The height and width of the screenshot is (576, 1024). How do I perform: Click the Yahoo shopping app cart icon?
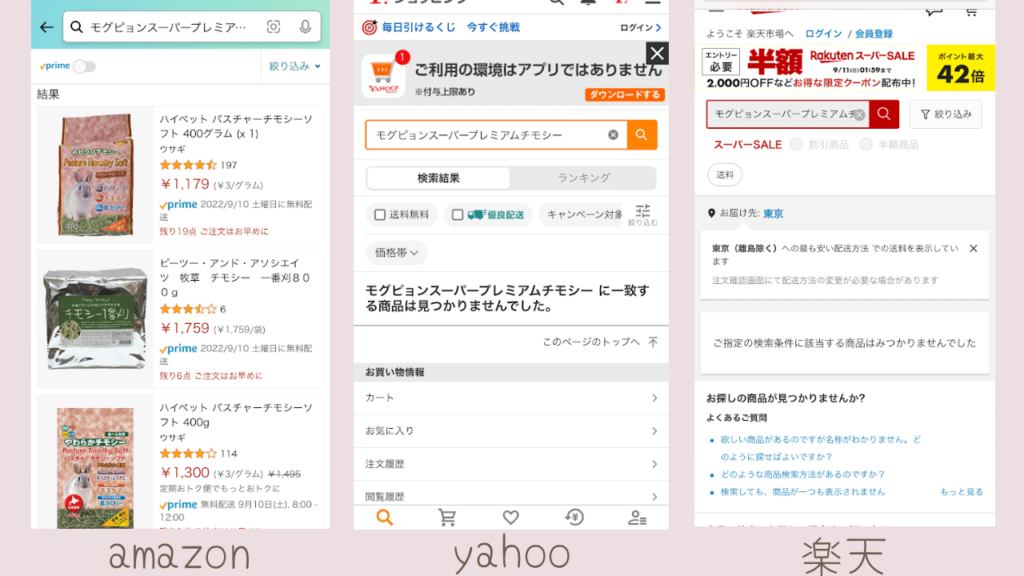pos(383,75)
